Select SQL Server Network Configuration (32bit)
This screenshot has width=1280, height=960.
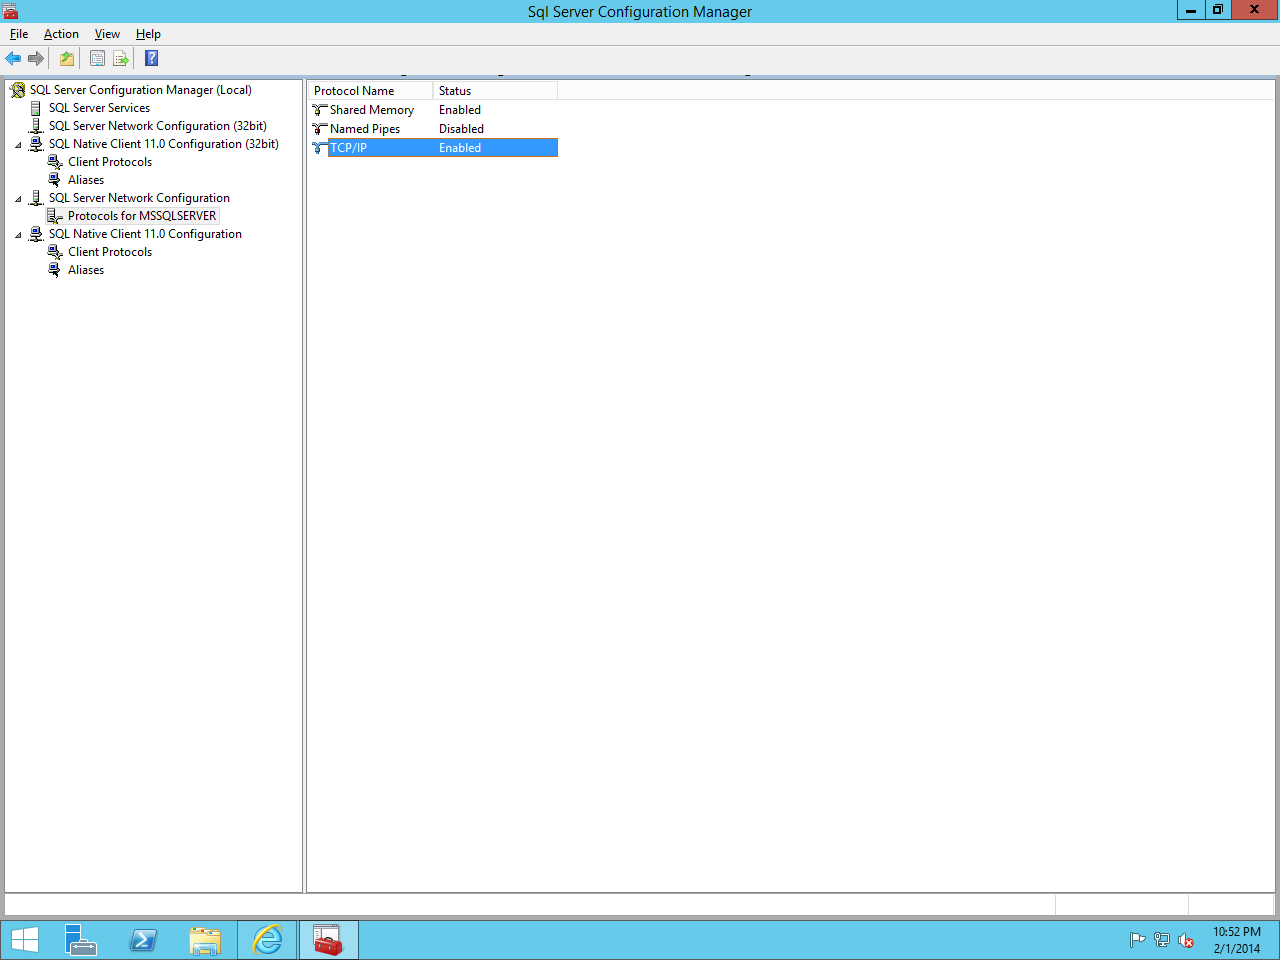(x=157, y=126)
